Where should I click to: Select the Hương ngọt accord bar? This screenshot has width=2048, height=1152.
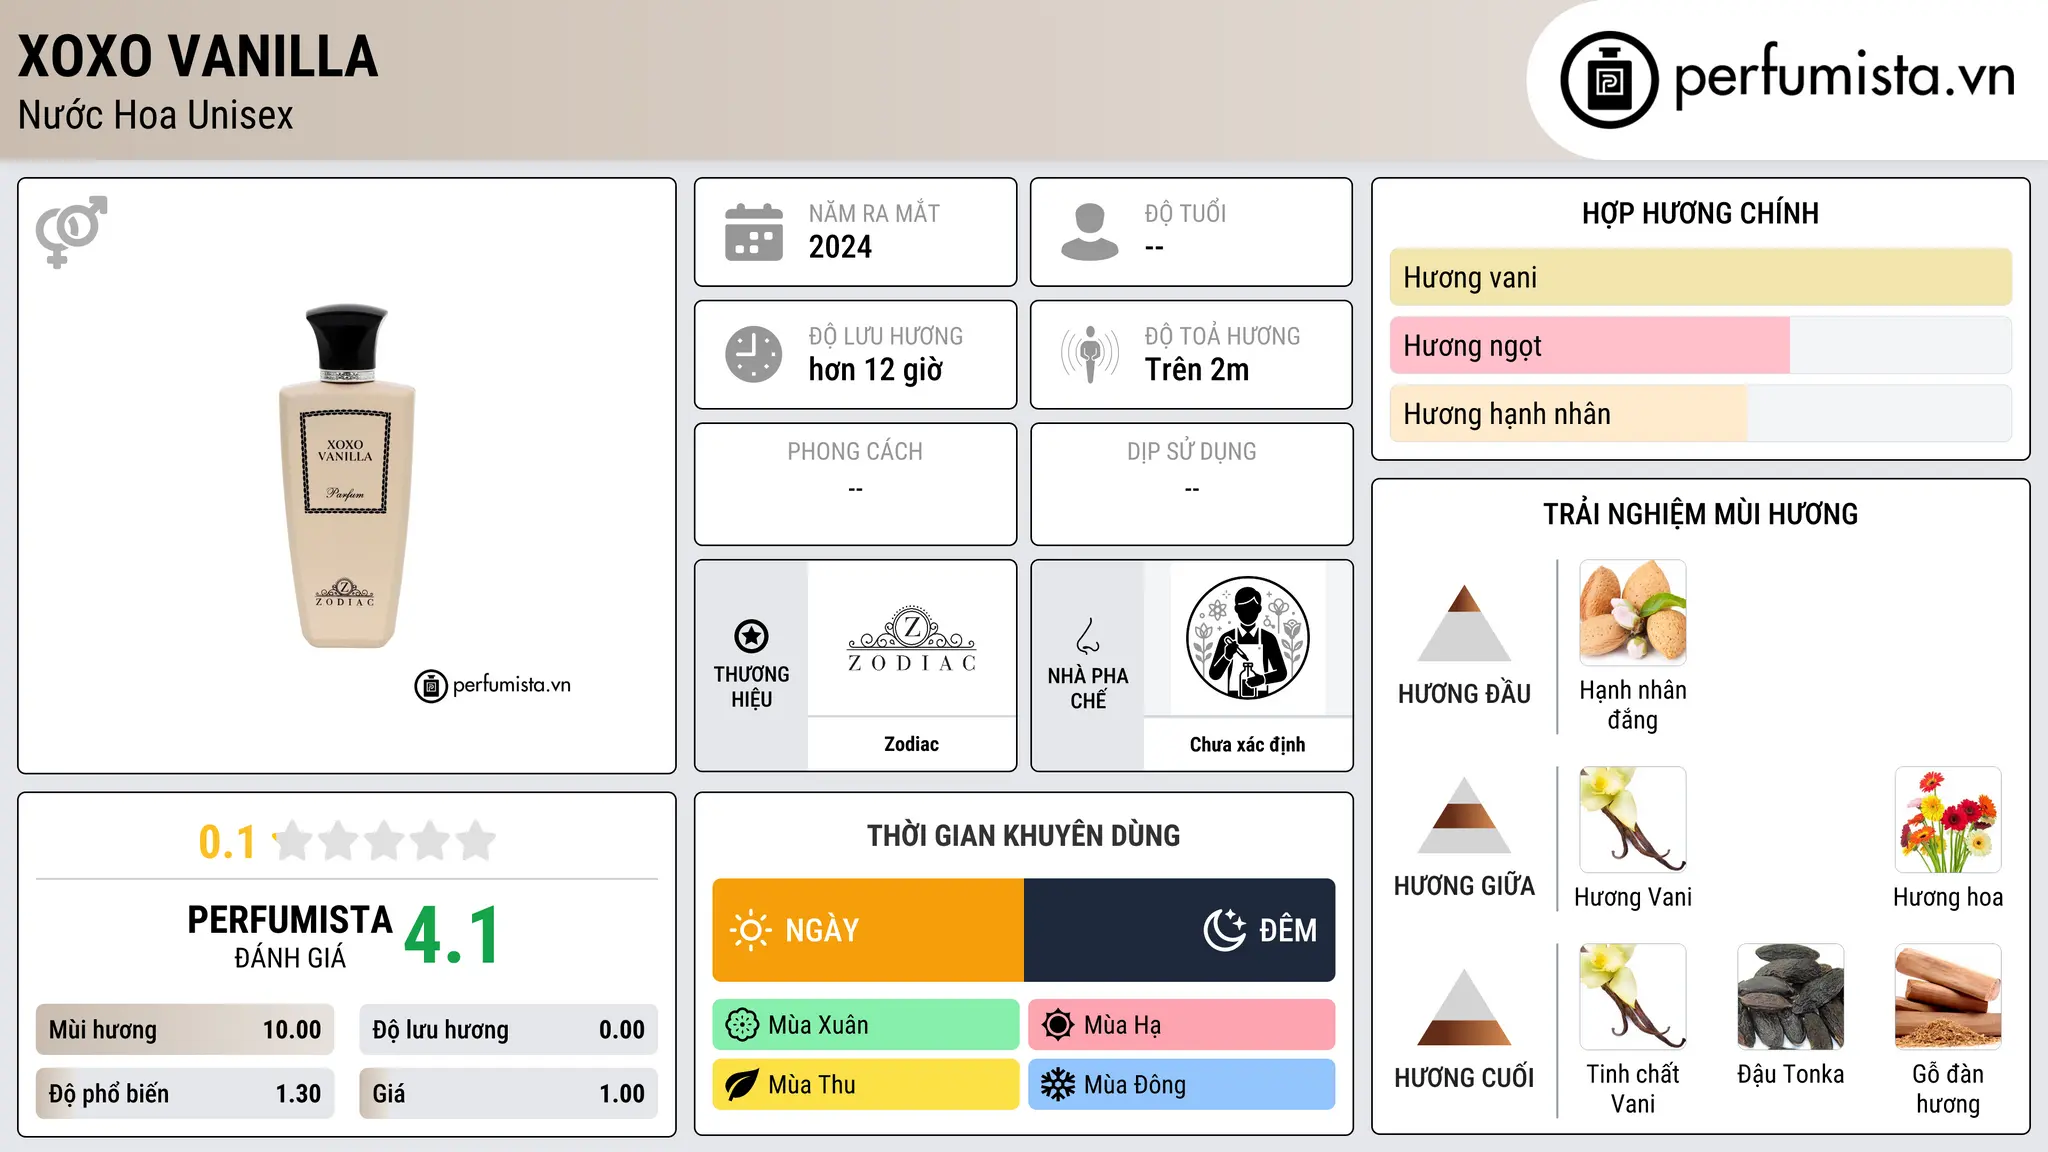[1701, 345]
